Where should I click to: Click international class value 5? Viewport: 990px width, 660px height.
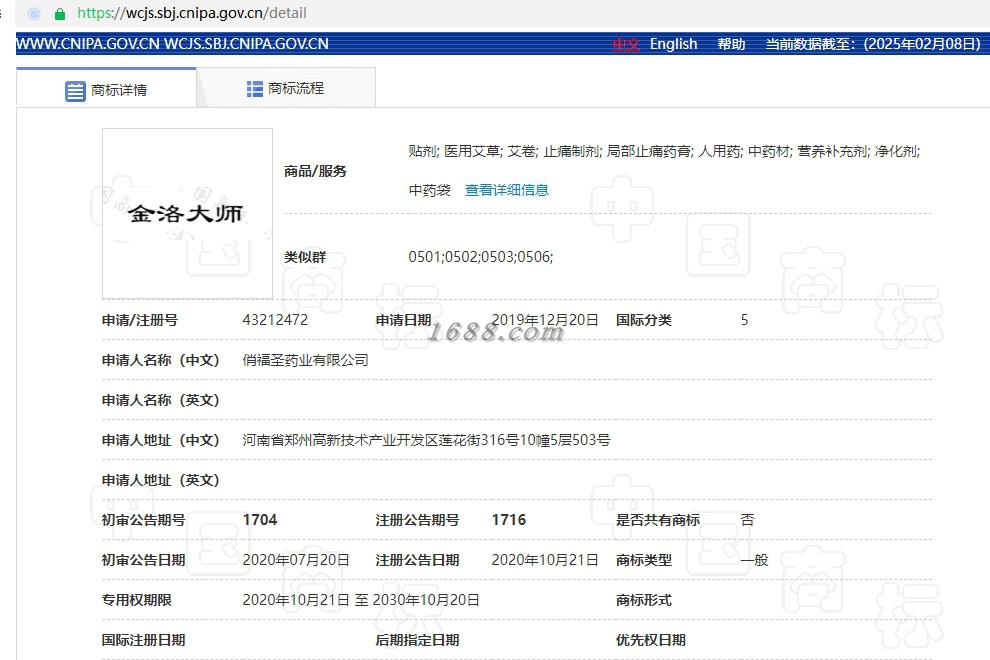click(x=744, y=320)
